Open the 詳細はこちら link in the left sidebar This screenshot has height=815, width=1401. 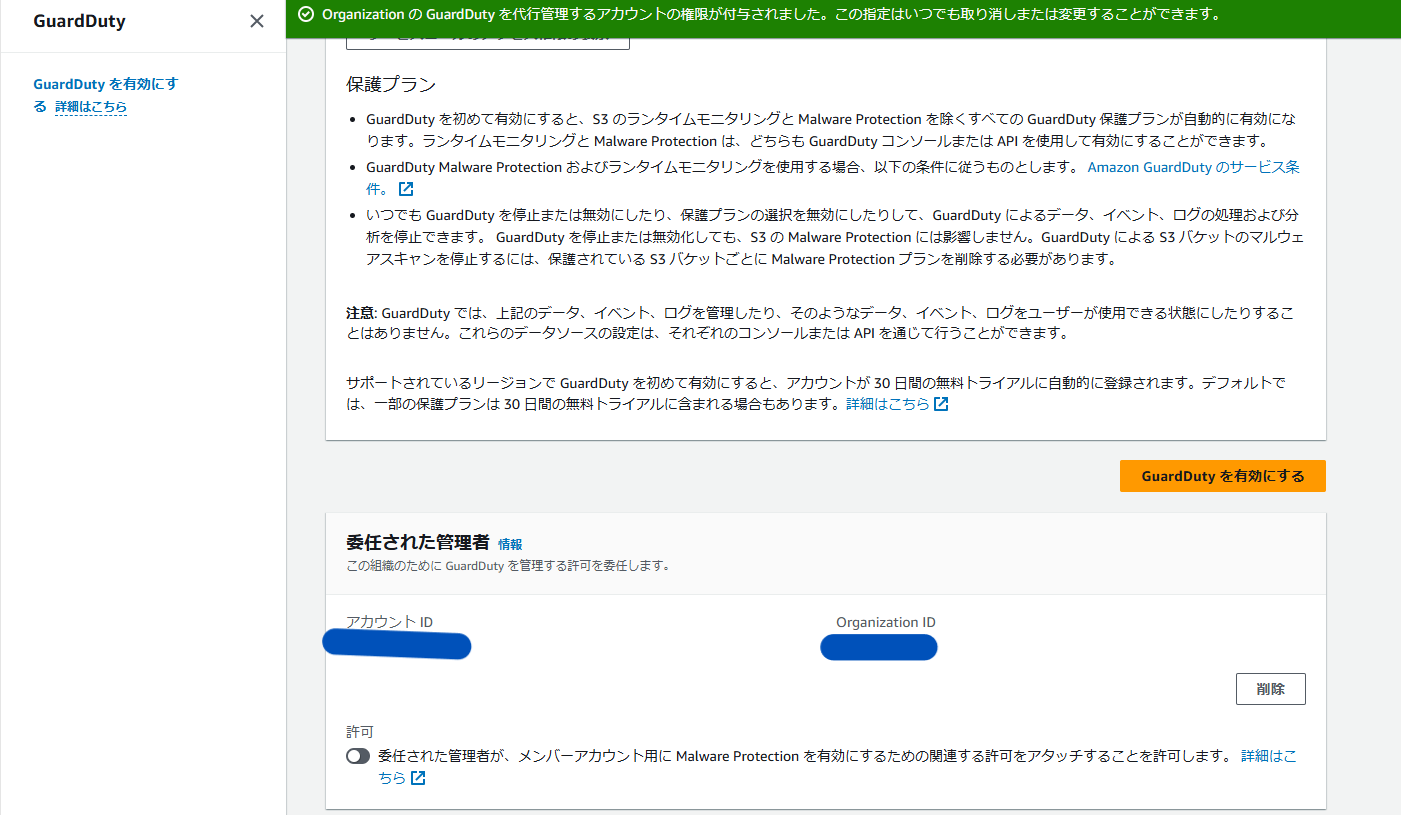coord(91,107)
